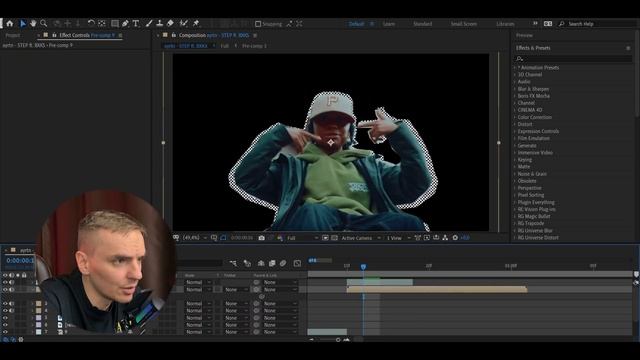Select the Small Screen workspace
The height and width of the screenshot is (360, 640).
coord(464,24)
